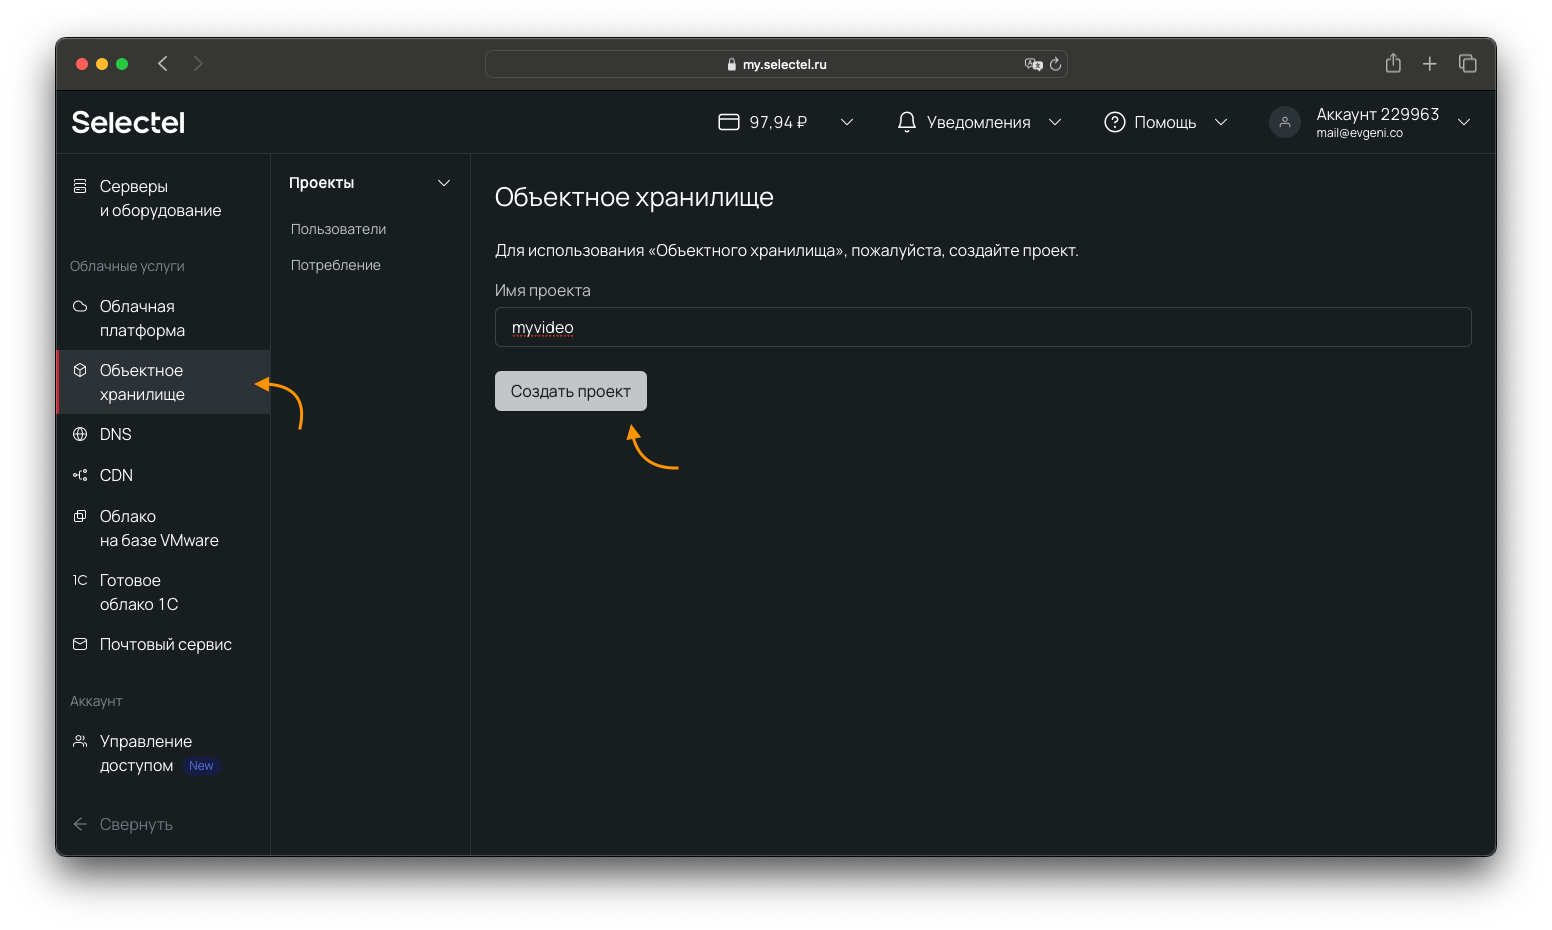Click the 1C cloud icon

coord(80,580)
